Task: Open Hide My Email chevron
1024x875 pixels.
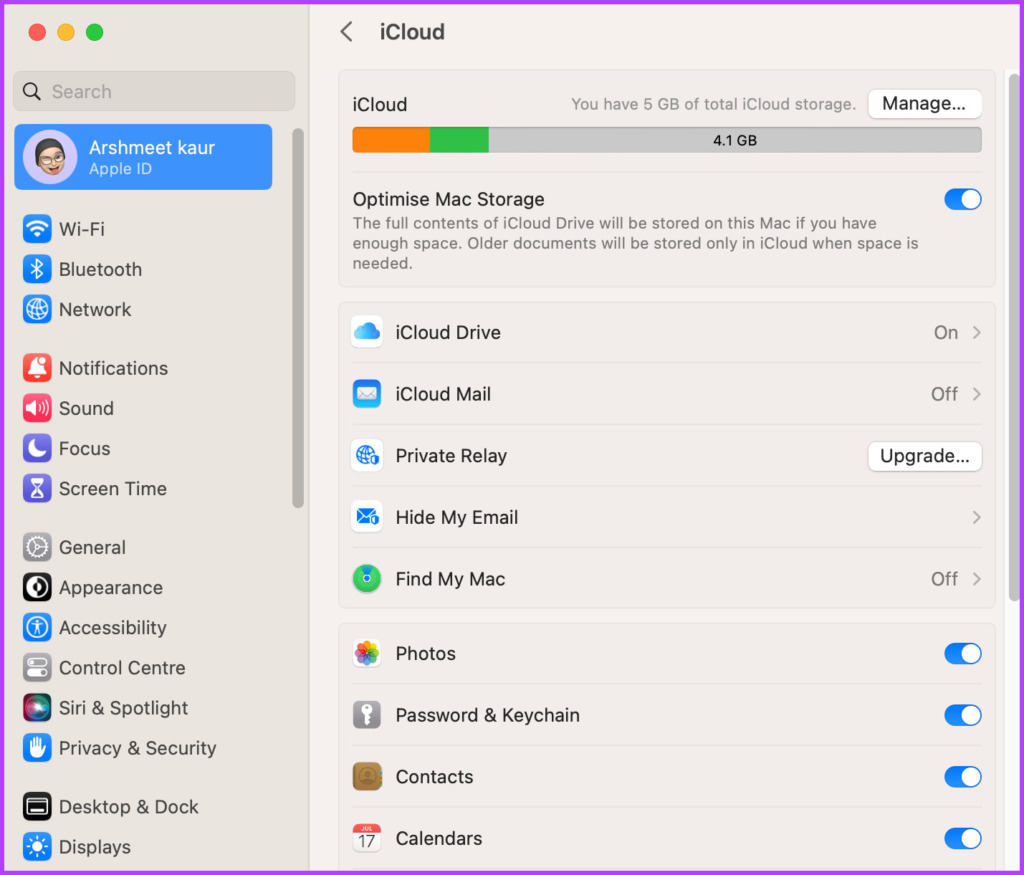Action: [976, 517]
